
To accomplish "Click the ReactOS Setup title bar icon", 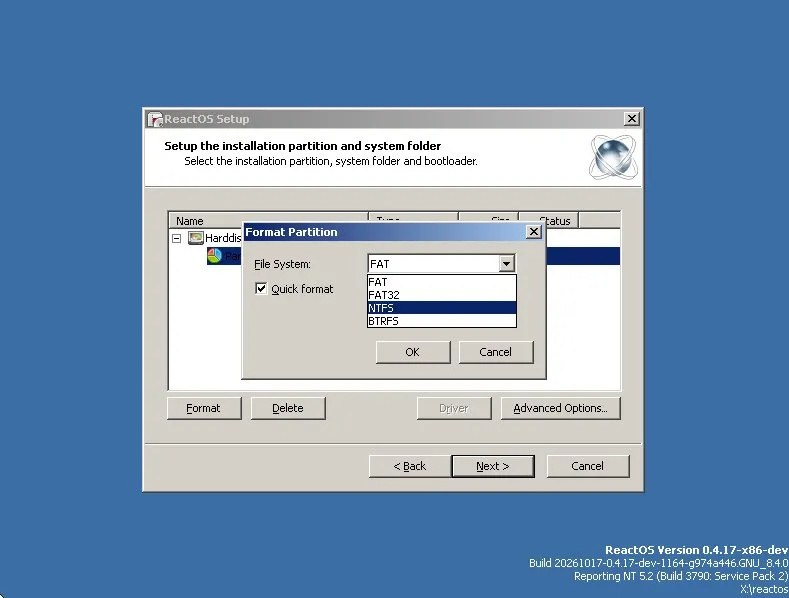I will point(155,119).
